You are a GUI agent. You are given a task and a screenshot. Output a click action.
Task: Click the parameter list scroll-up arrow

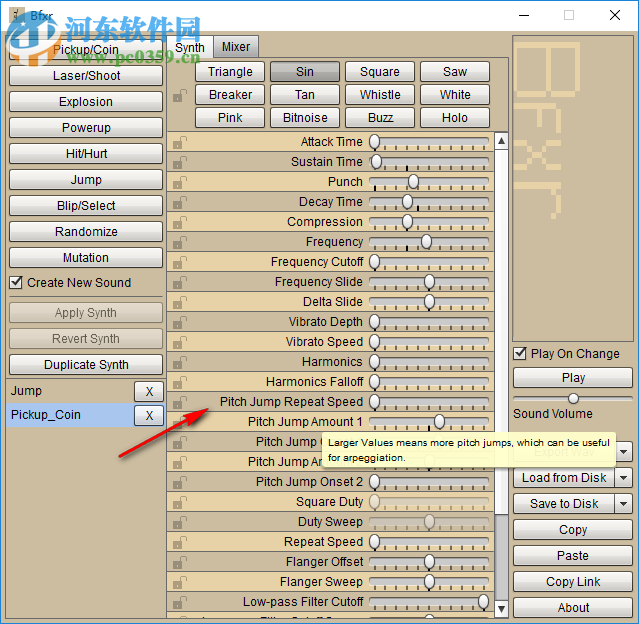[x=501, y=141]
